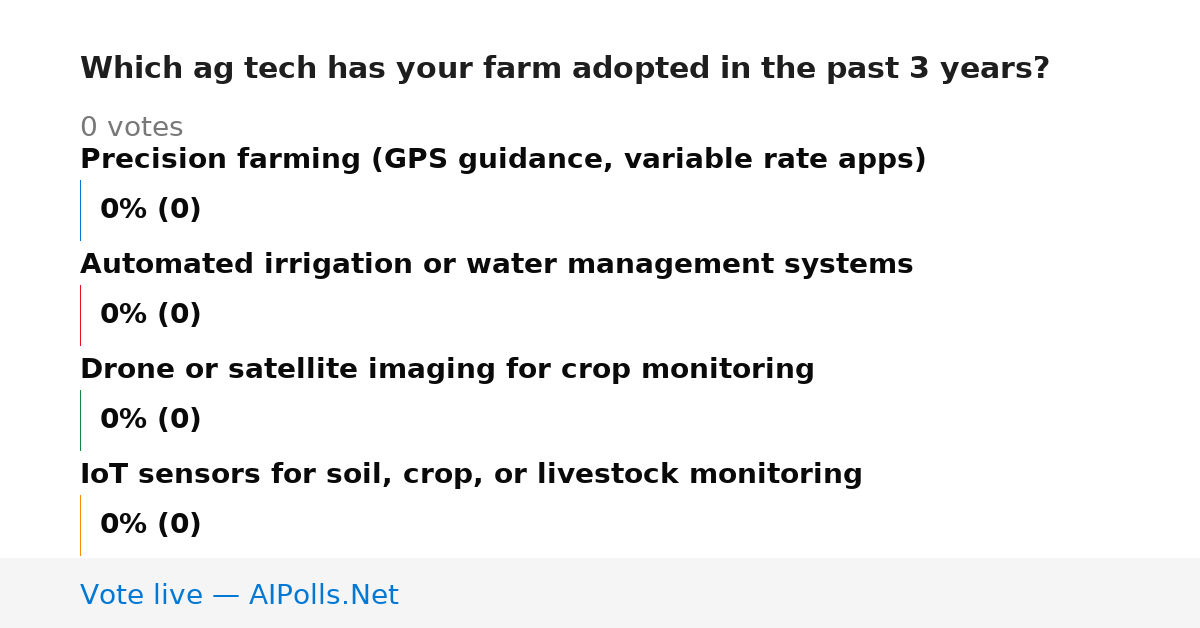Click empty gray footer area right of link

click(x=800, y=593)
